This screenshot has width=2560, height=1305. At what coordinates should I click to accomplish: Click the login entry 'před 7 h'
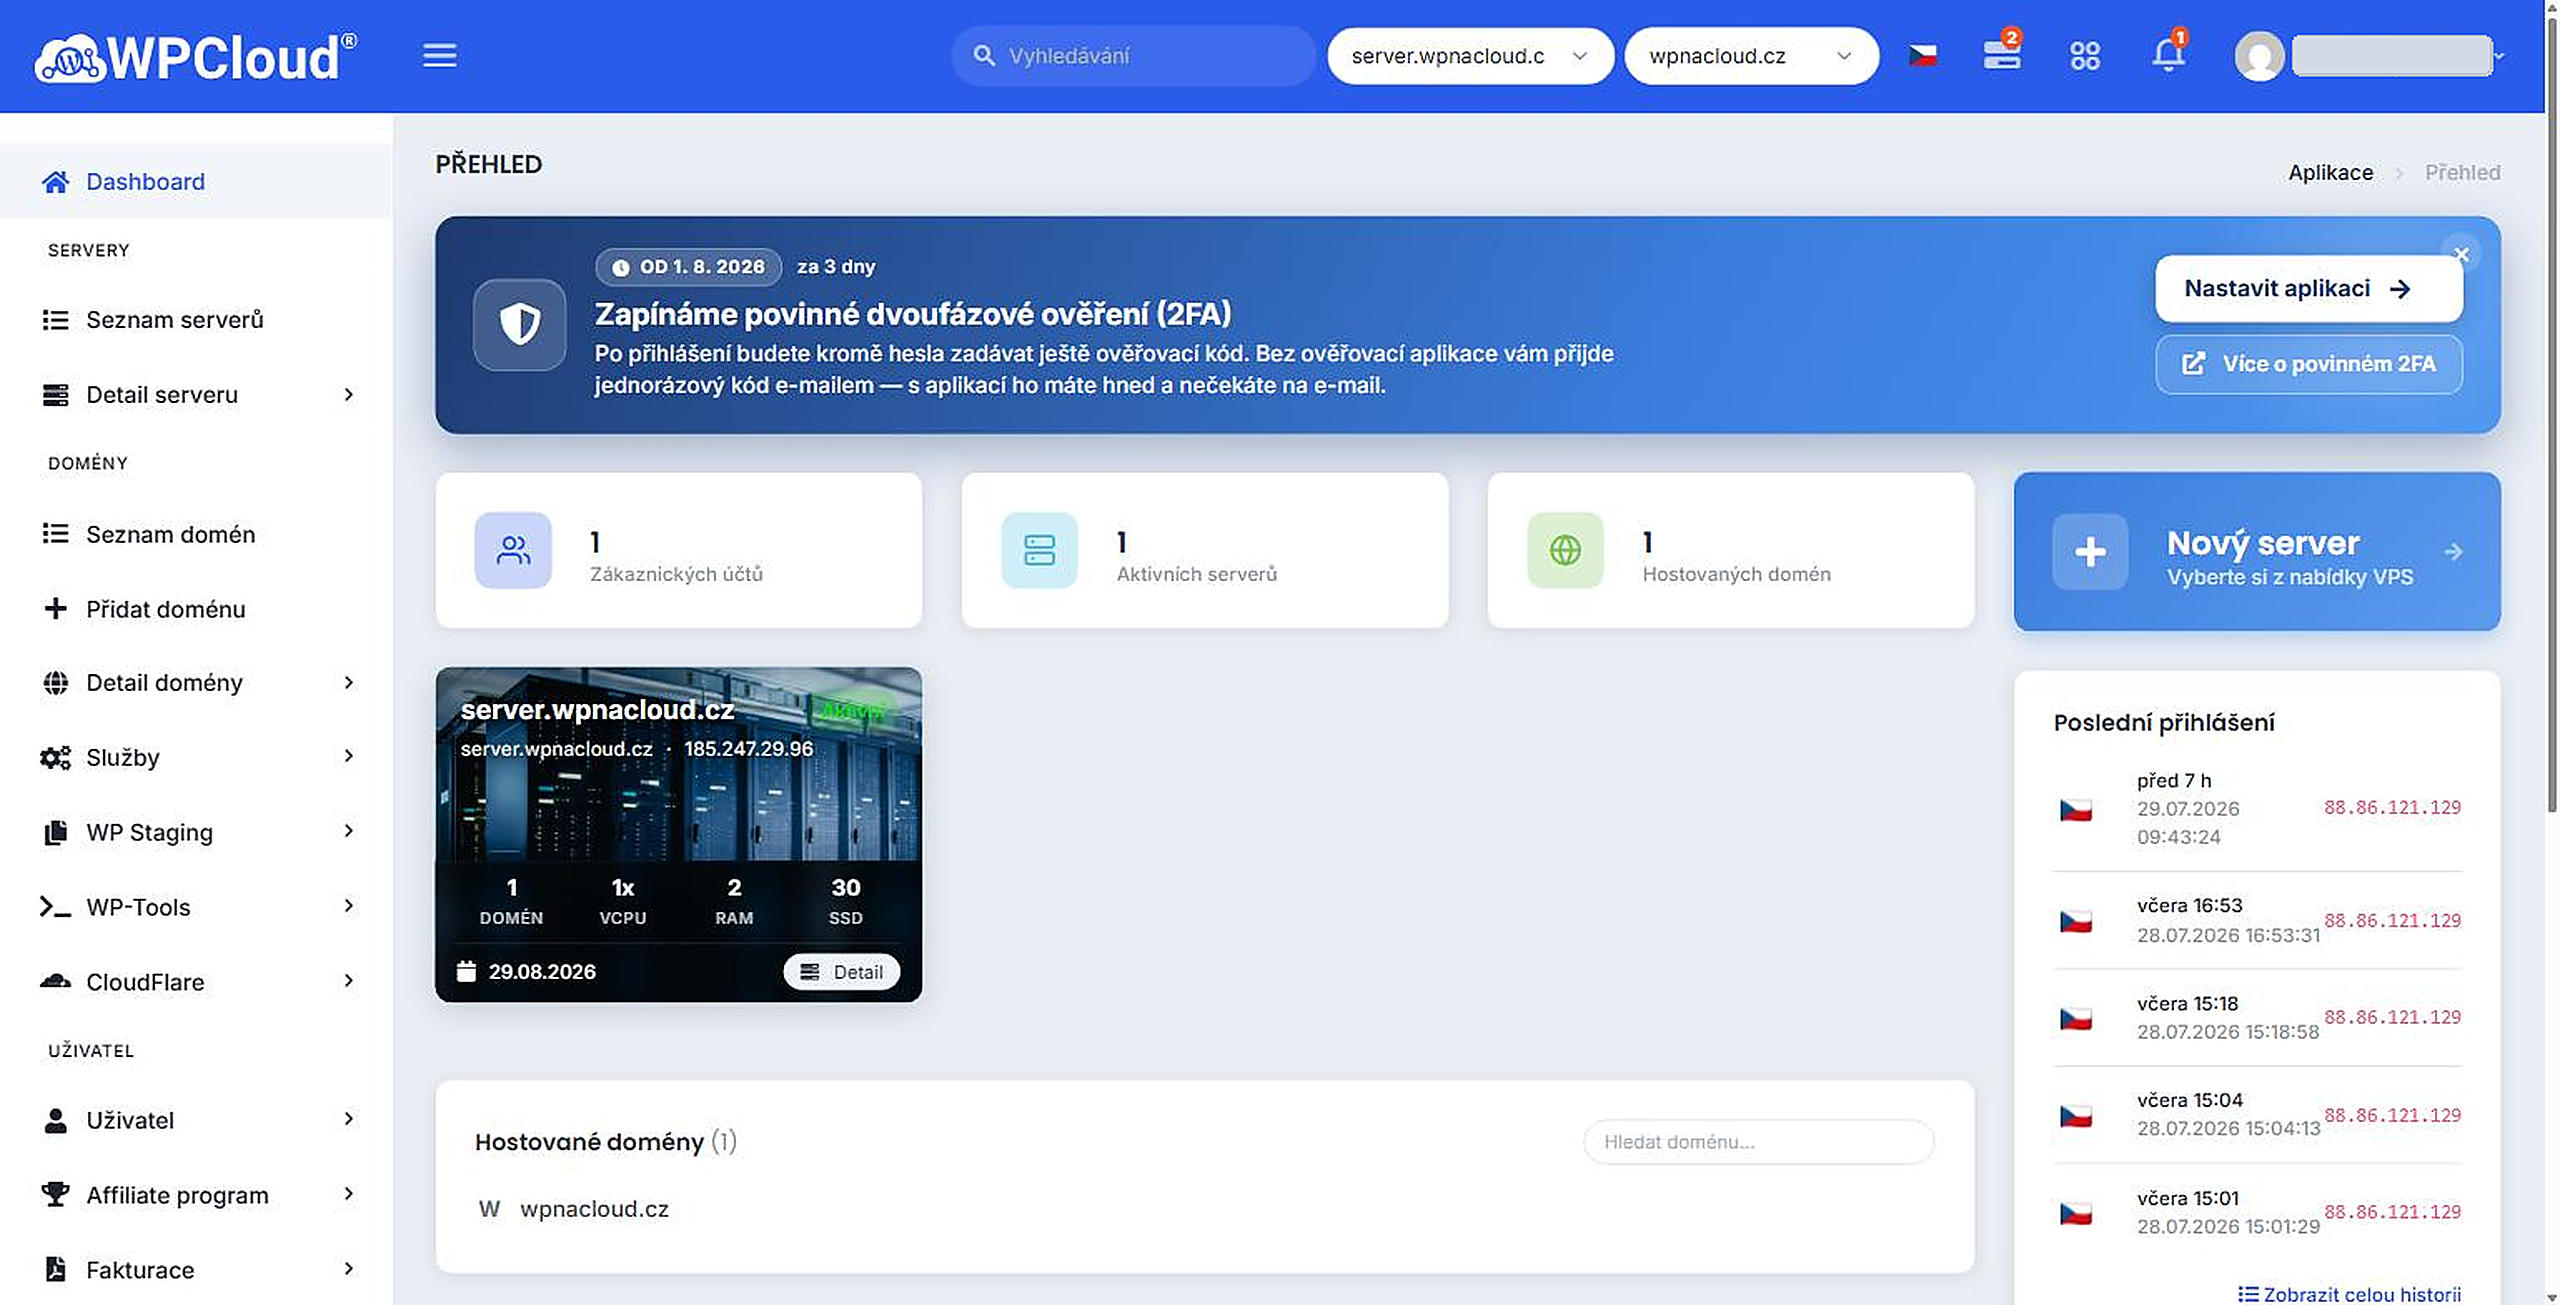click(x=2257, y=808)
